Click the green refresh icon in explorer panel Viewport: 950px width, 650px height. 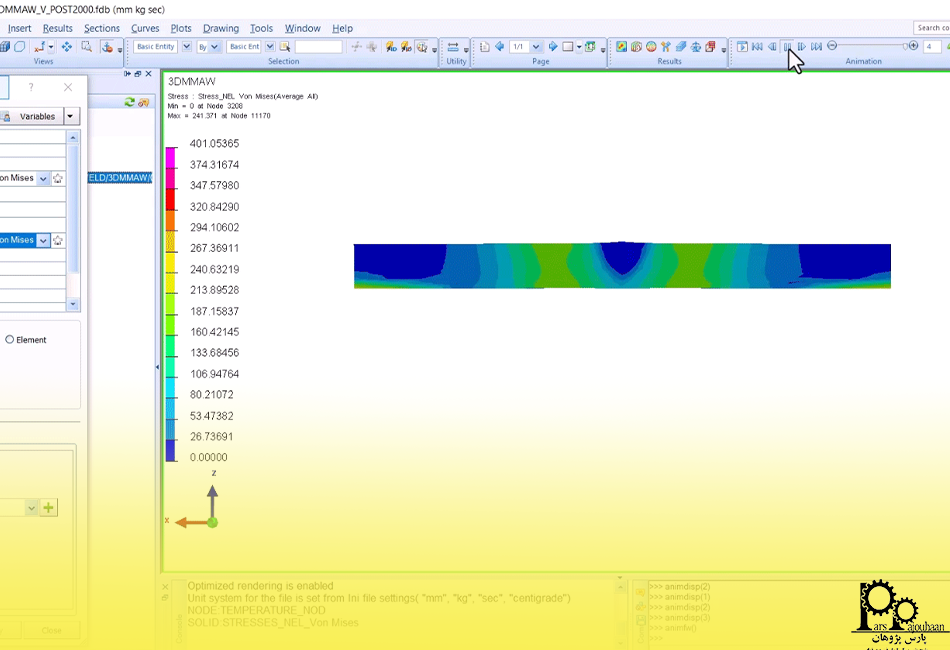click(130, 102)
